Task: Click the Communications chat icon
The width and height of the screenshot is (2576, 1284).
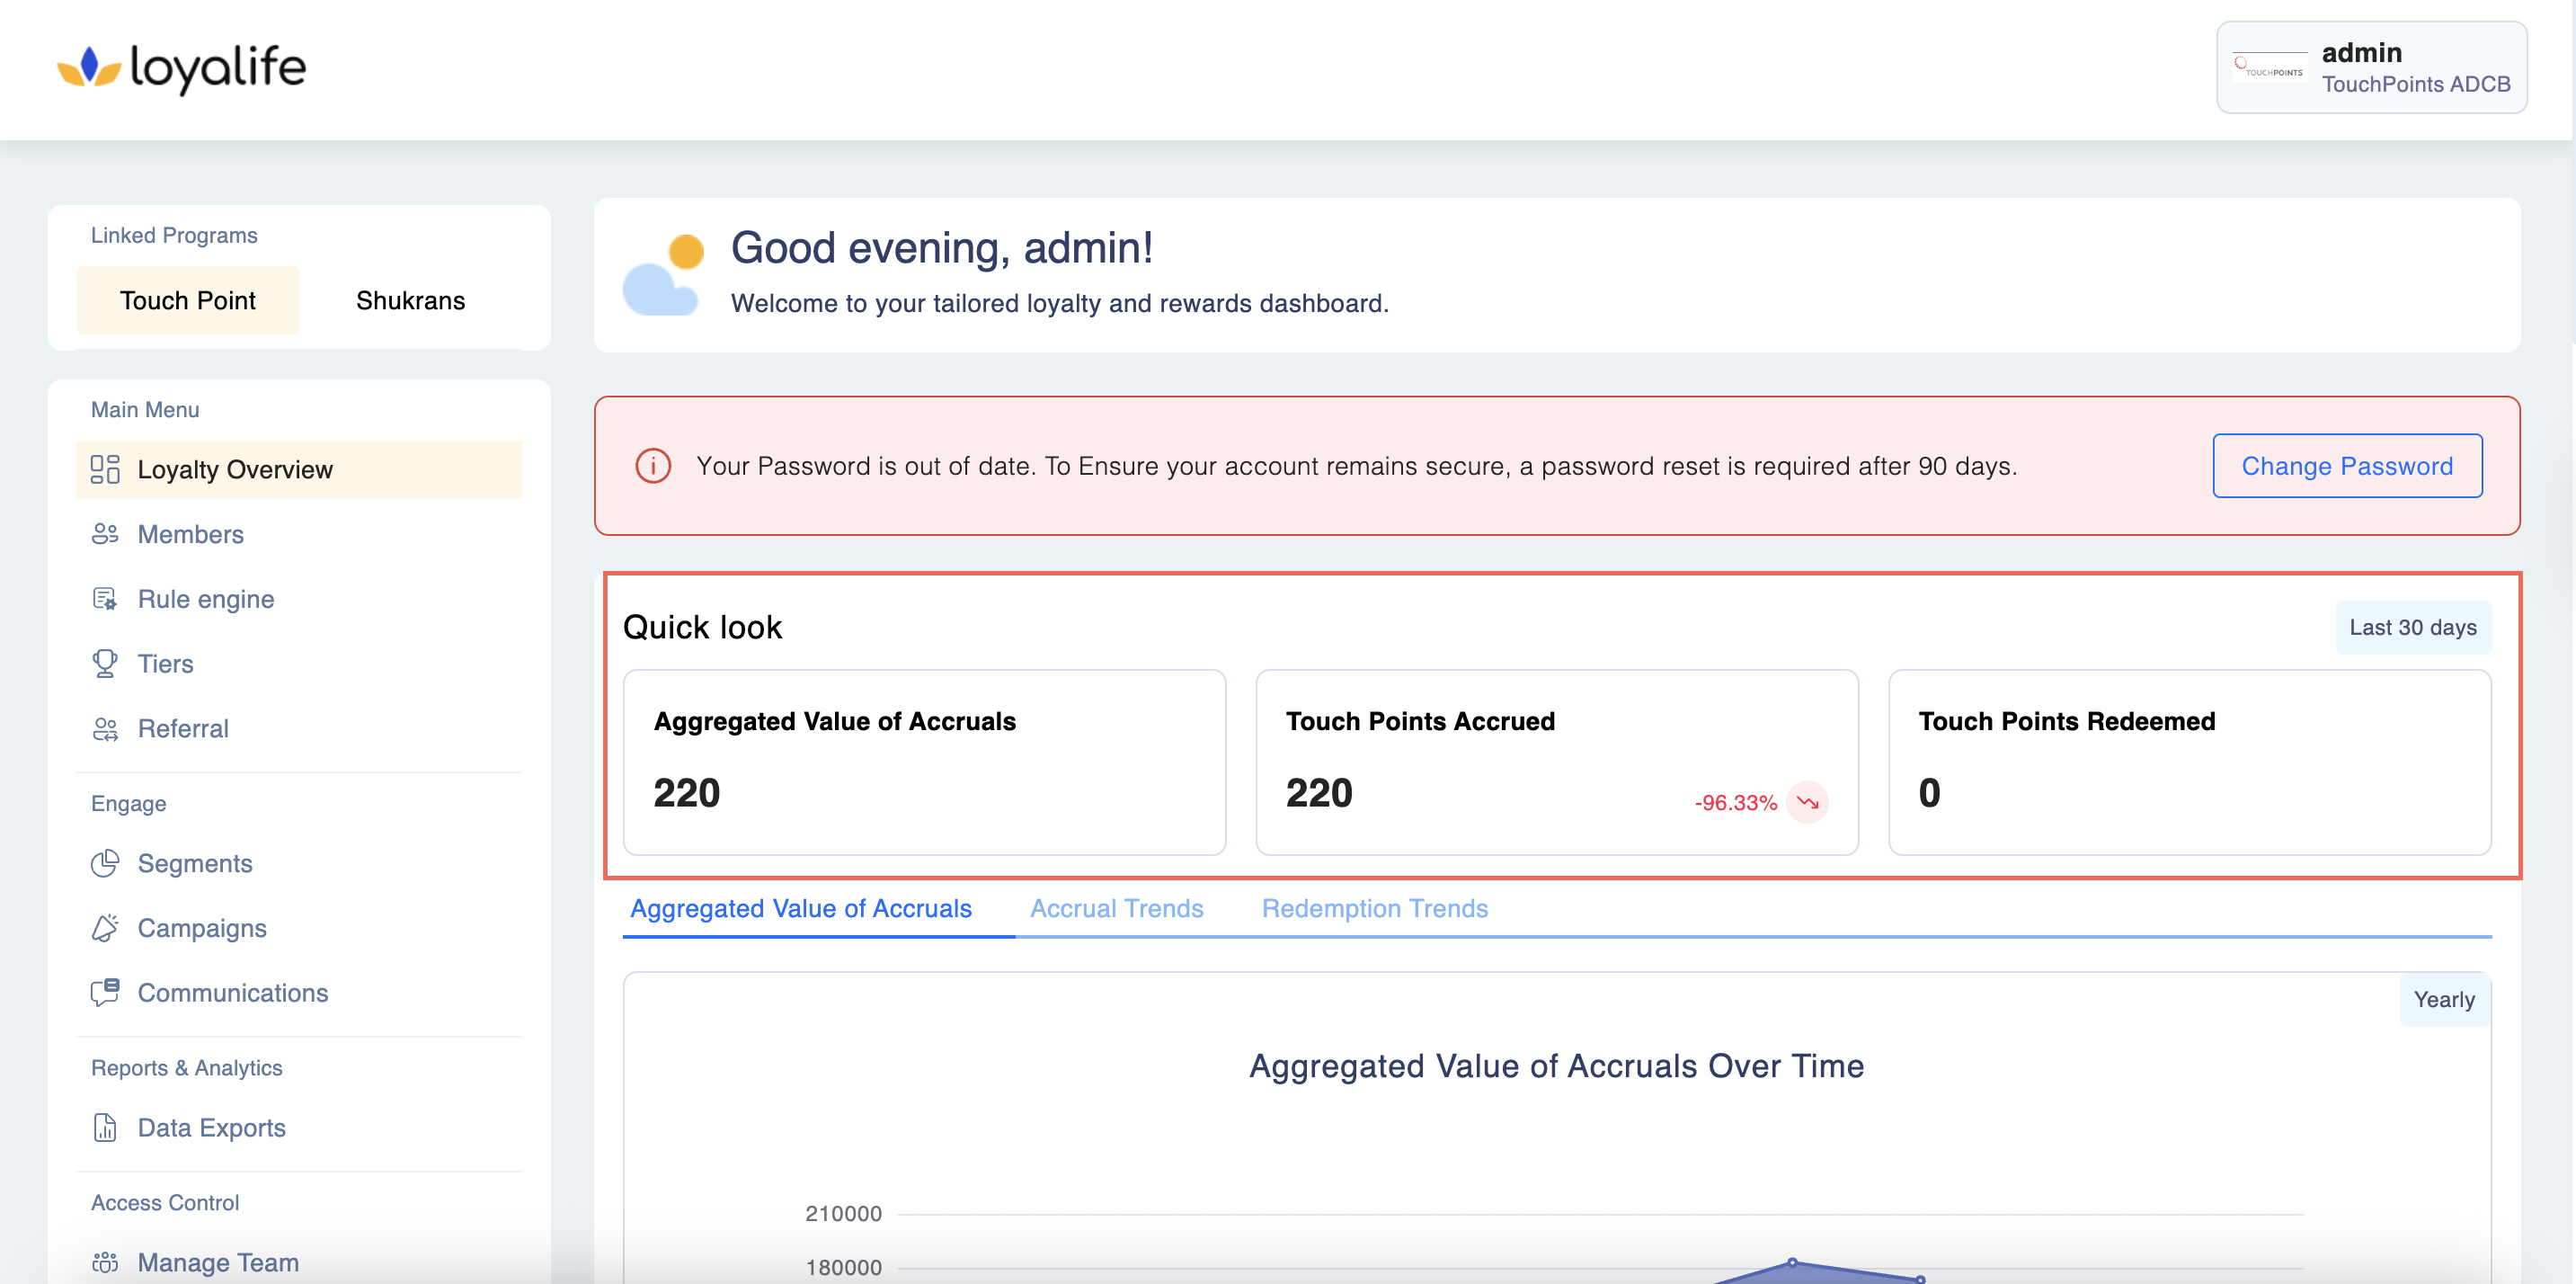Action: click(x=105, y=992)
